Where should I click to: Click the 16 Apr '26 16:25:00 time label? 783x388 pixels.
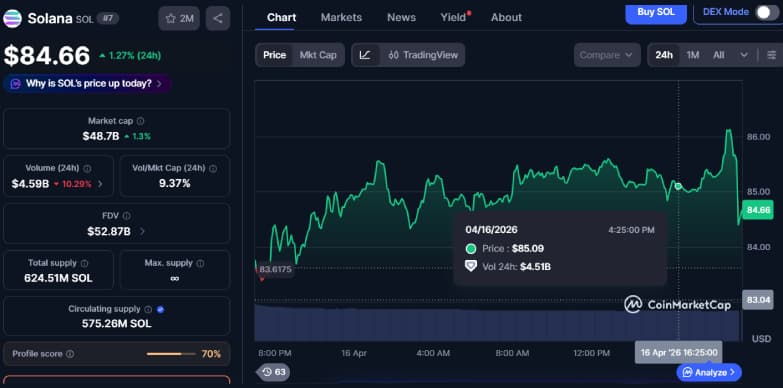[x=679, y=353]
